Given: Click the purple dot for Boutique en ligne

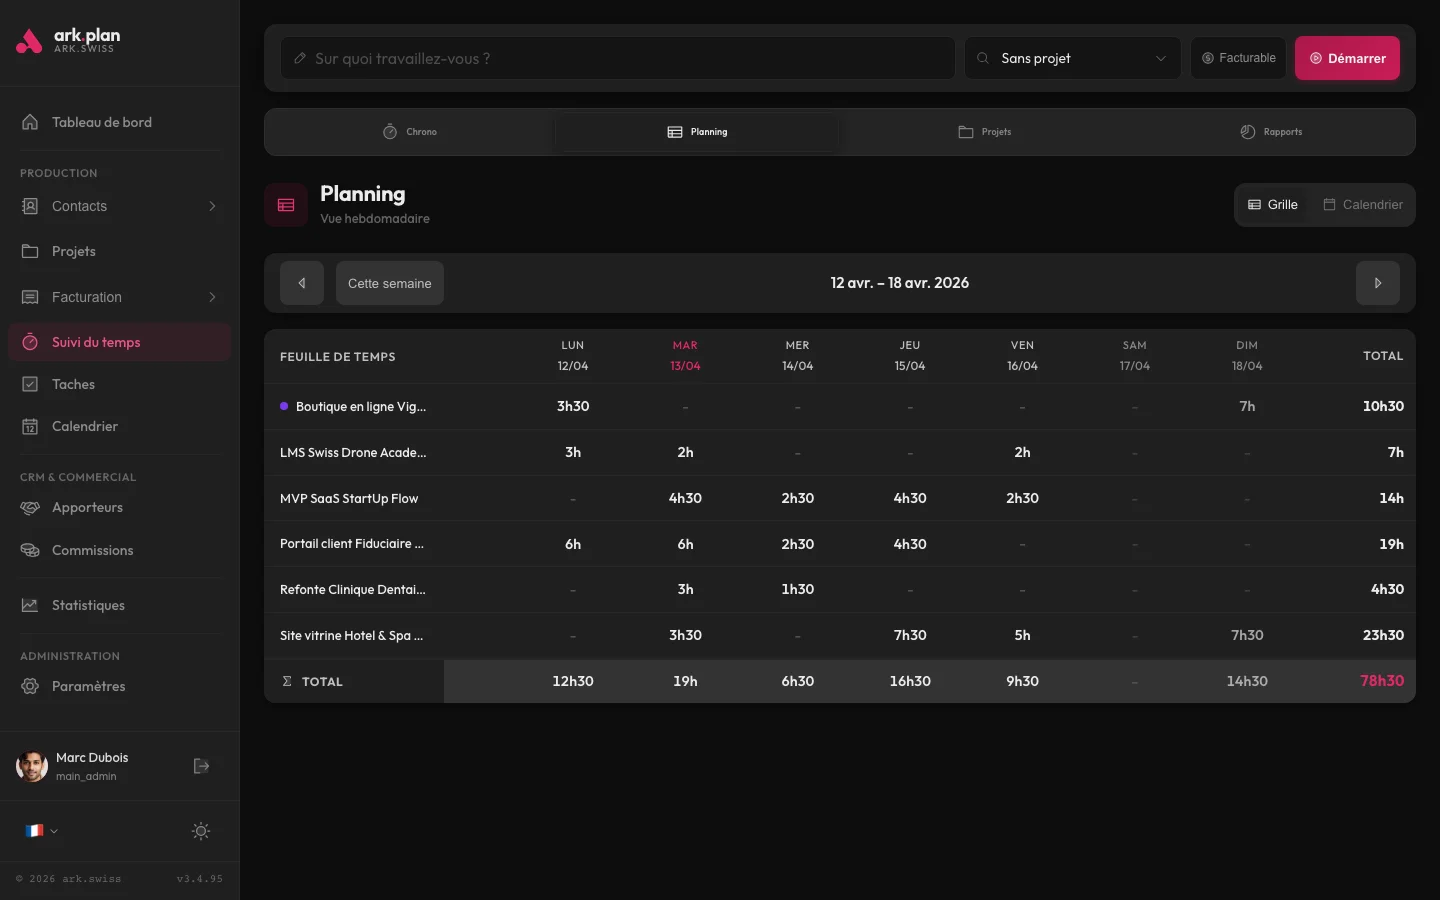Looking at the screenshot, I should [x=284, y=406].
